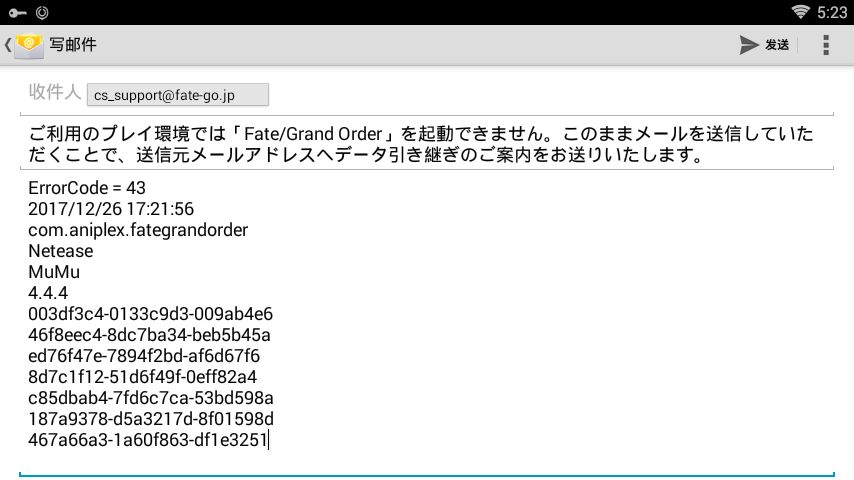Click the Japanese subject line field
The width and height of the screenshot is (854, 480).
pos(426,144)
